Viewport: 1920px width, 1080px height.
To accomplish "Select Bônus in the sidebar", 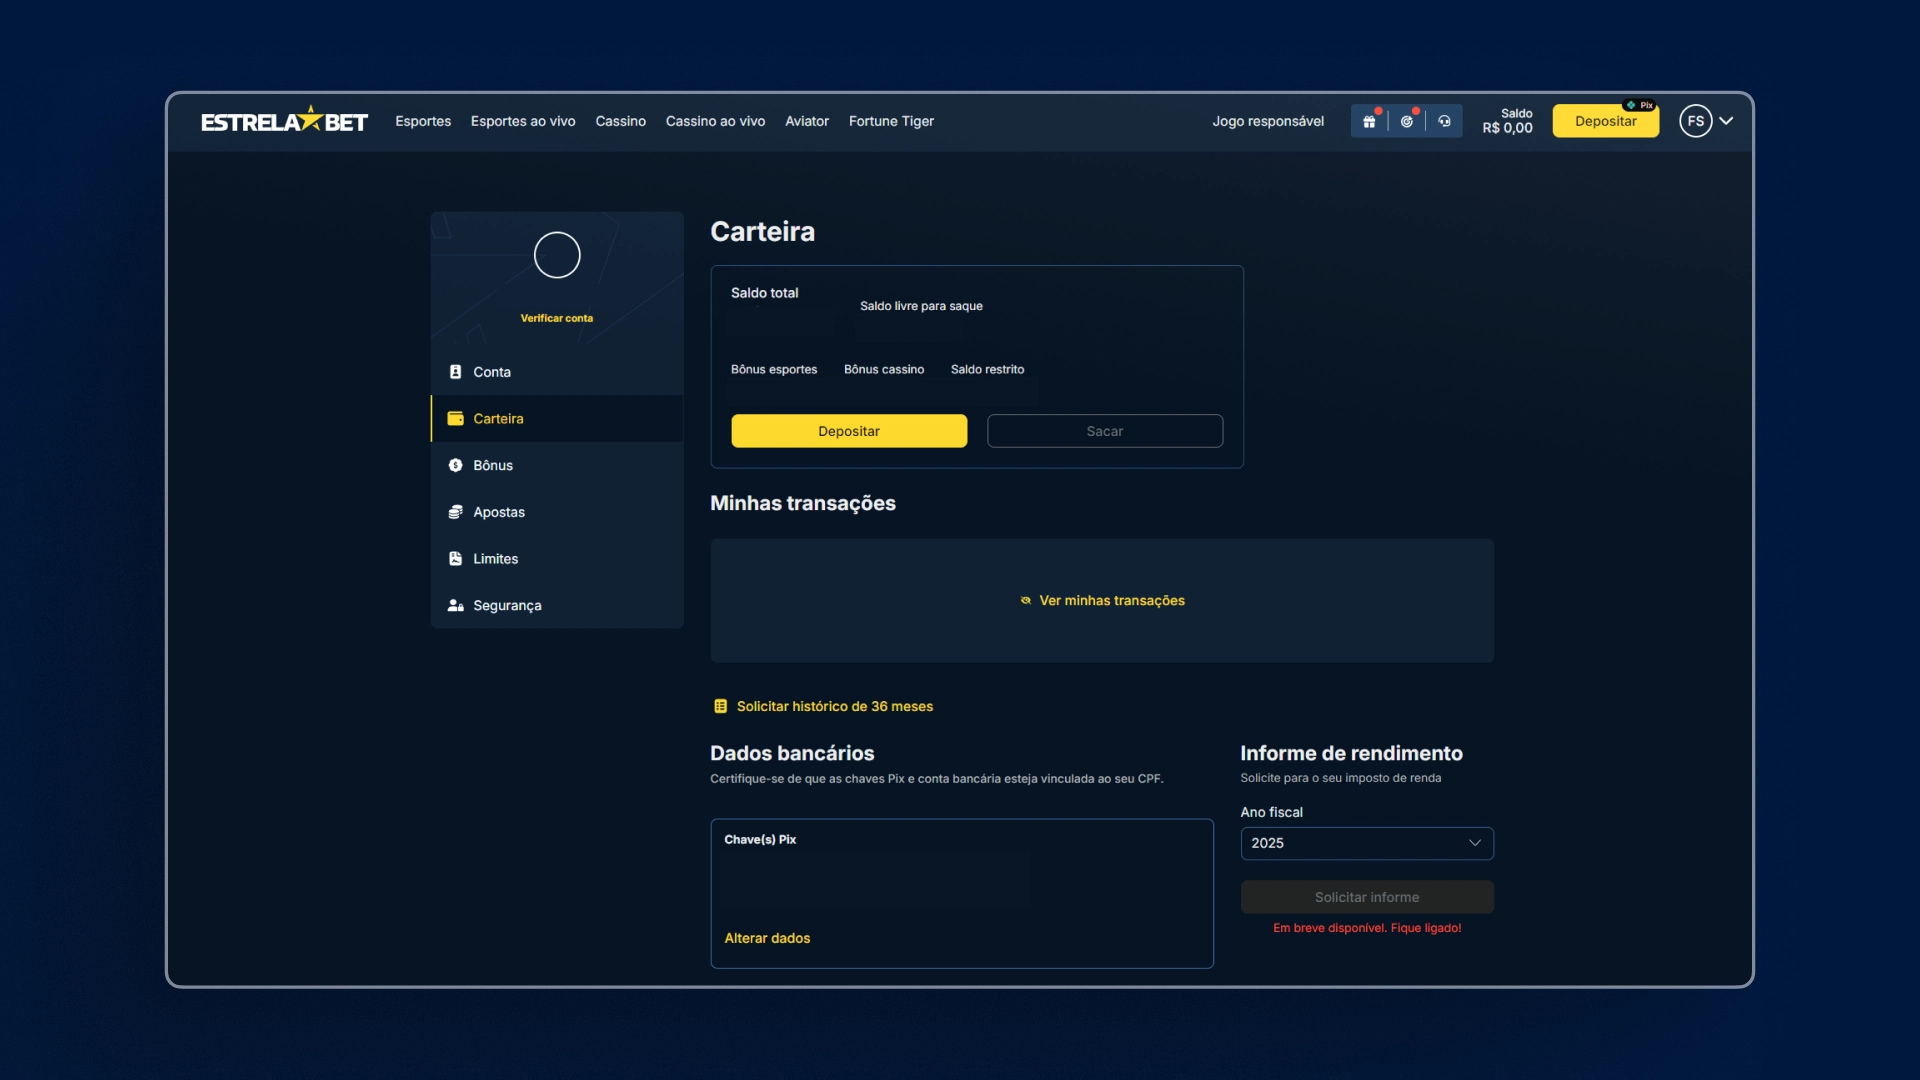I will tap(492, 465).
